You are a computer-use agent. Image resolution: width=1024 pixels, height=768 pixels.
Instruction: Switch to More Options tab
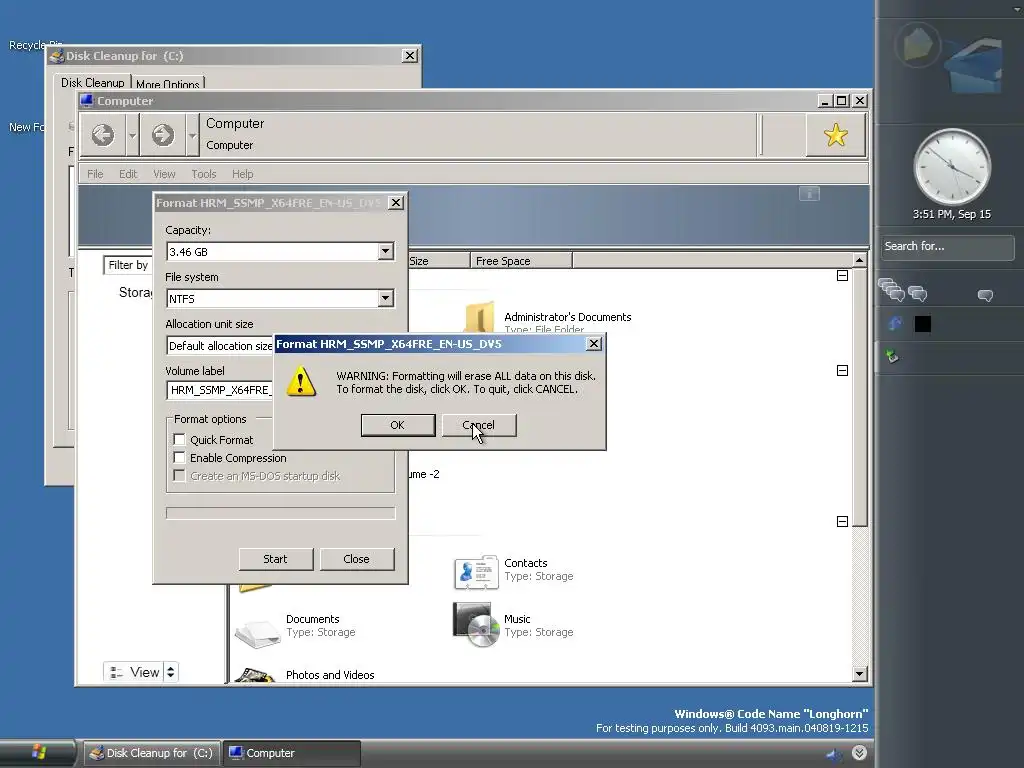168,84
